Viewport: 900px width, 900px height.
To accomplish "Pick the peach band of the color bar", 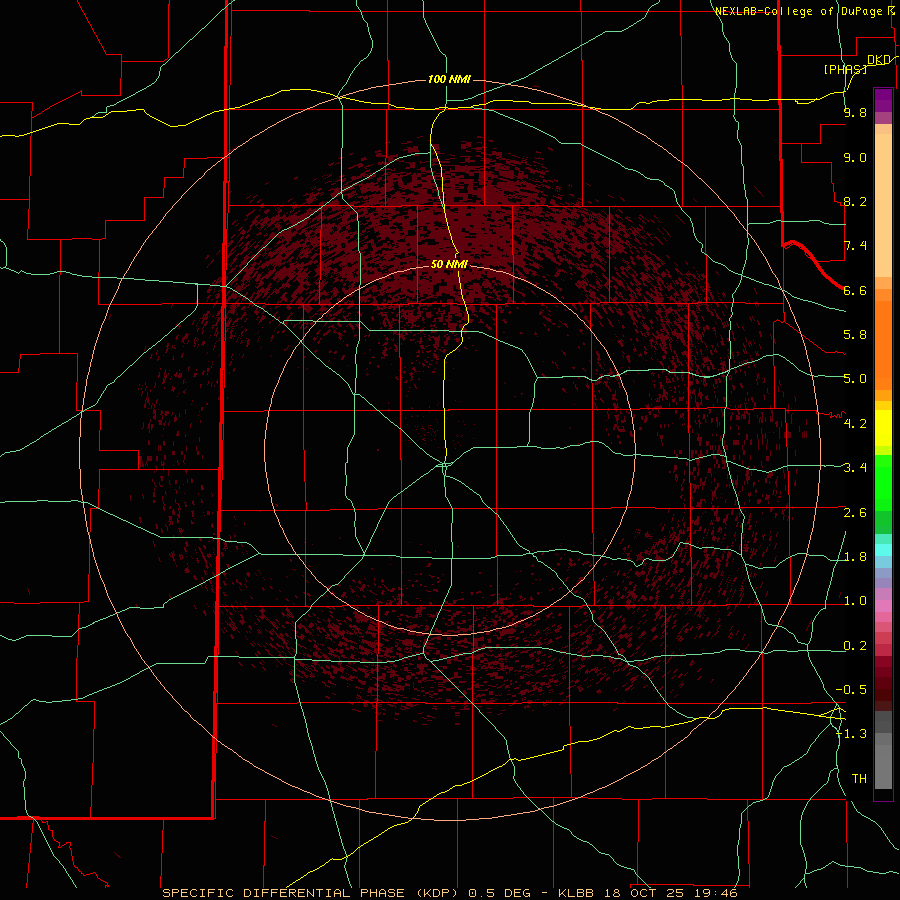I will click(x=883, y=207).
